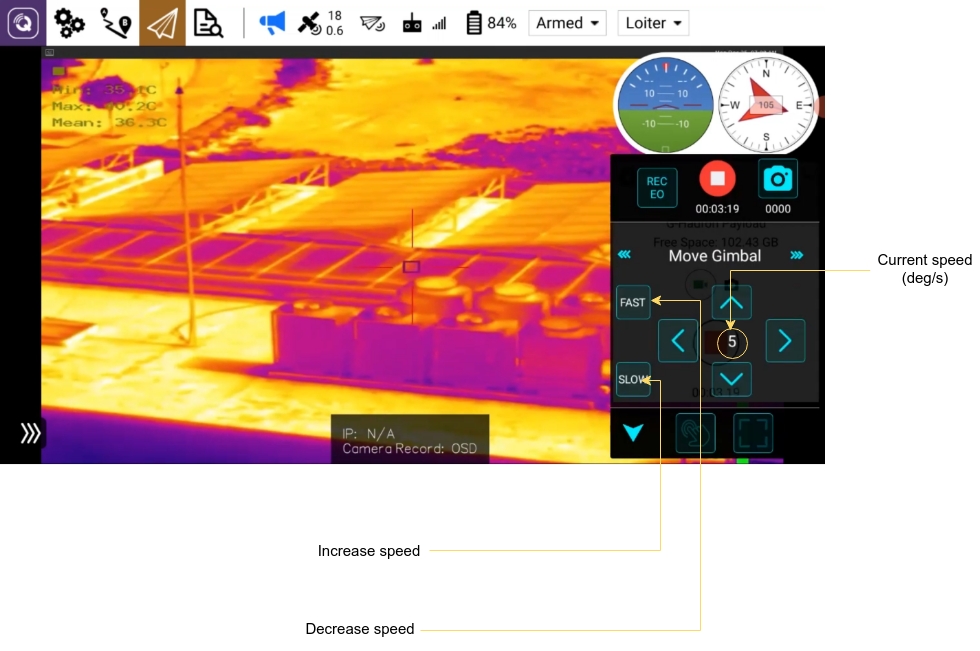Stop the video recording
This screenshot has width=980, height=651.
pyautogui.click(x=717, y=180)
